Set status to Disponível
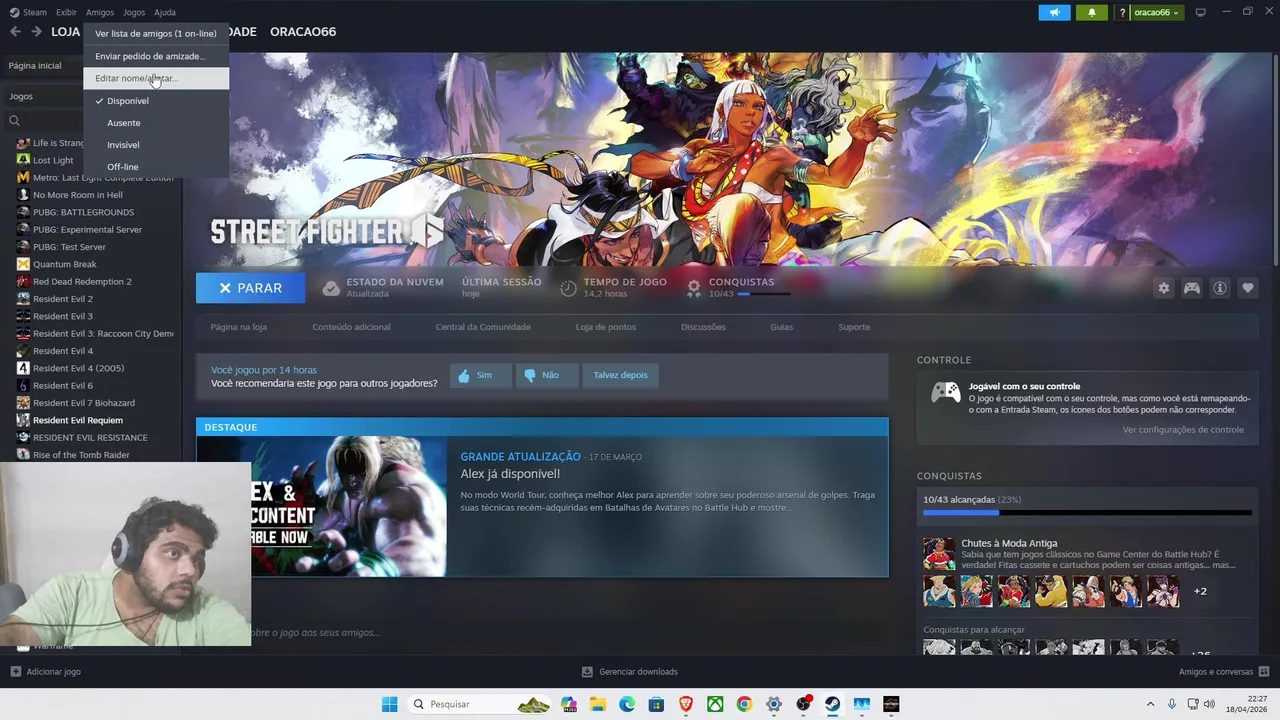This screenshot has width=1280, height=720. coord(156,101)
